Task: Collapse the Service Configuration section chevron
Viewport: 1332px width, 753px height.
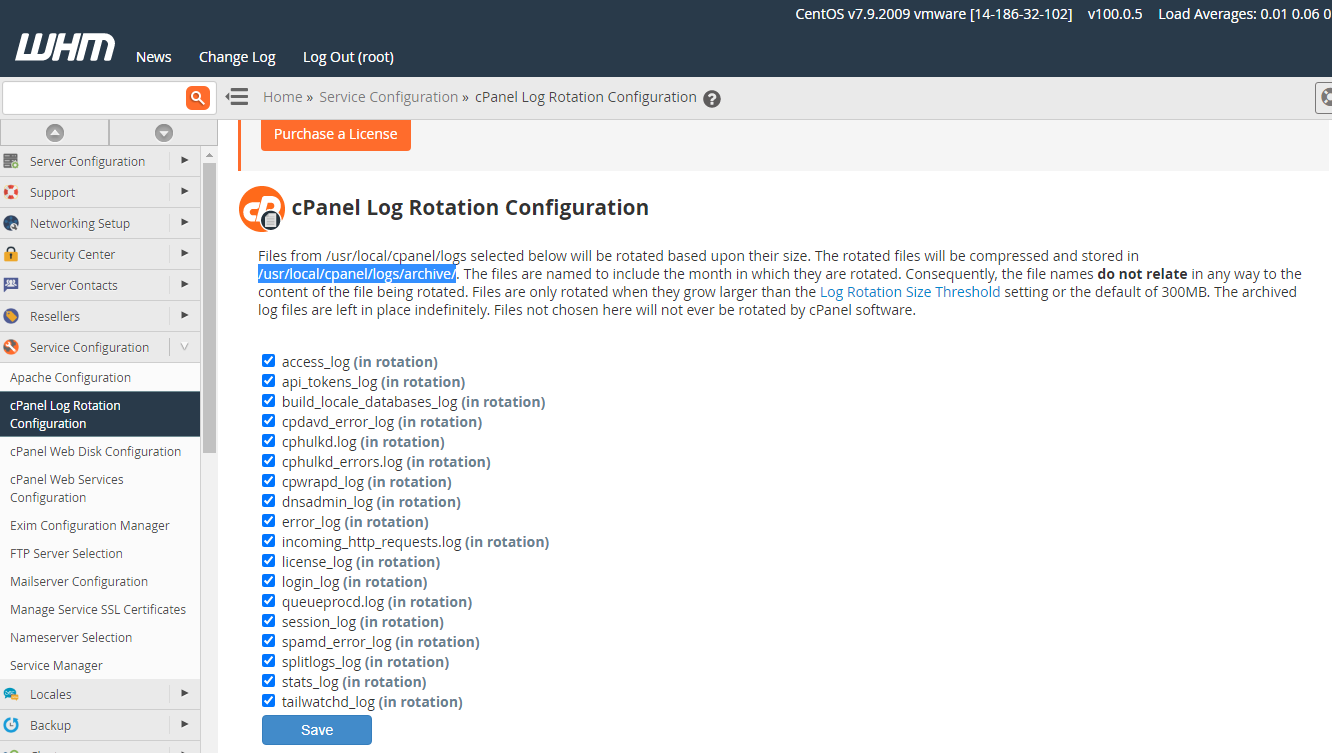Action: point(184,347)
